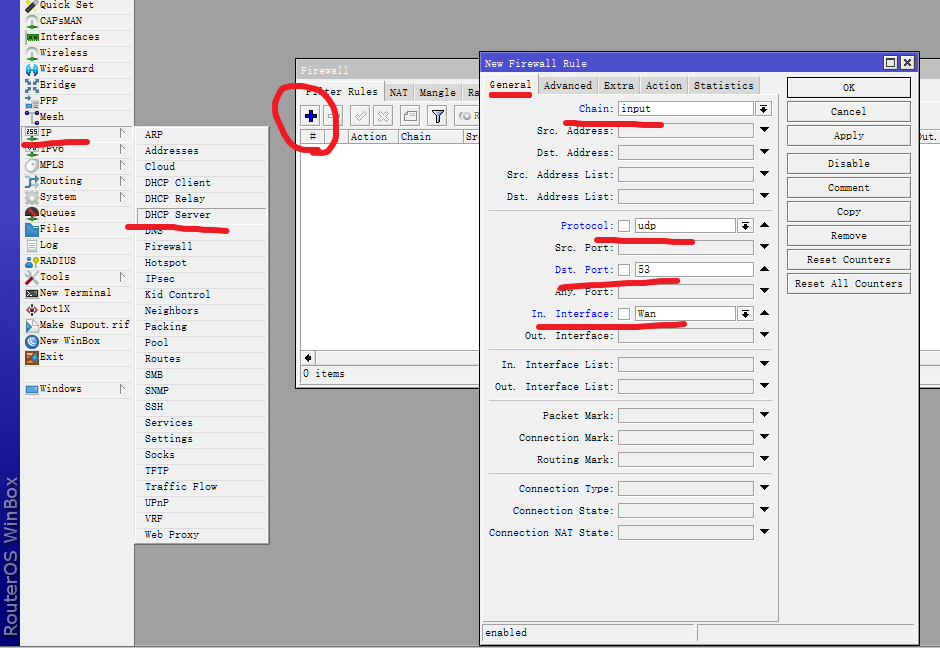Switch to the Statistics tab
The image size is (940, 648).
click(724, 86)
